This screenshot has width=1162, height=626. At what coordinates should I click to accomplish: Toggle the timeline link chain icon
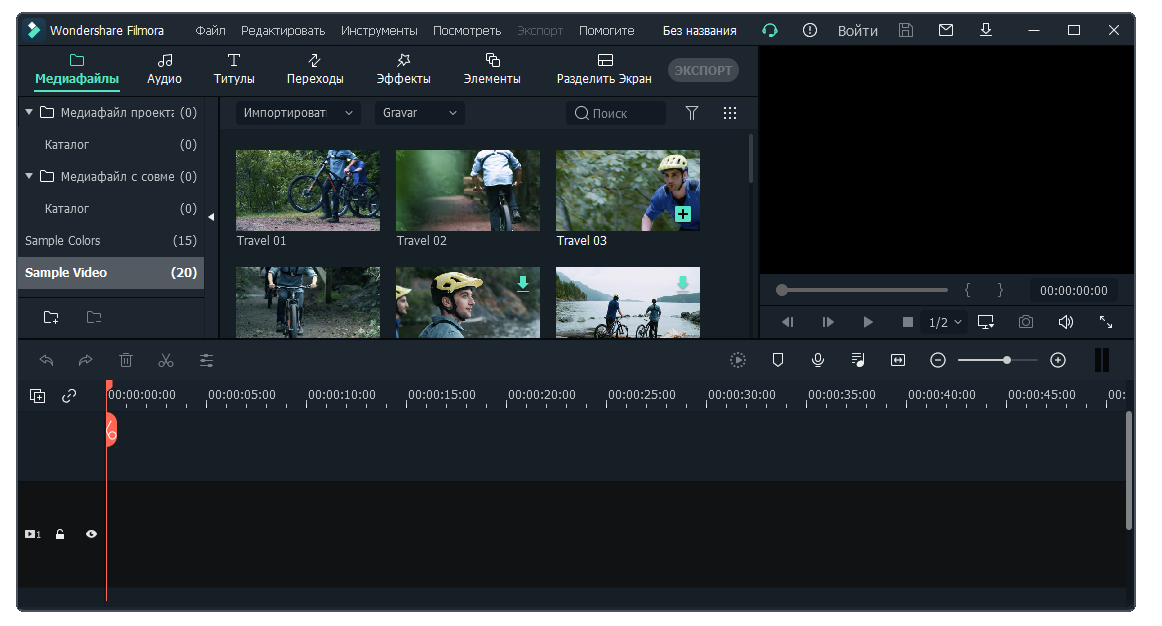pyautogui.click(x=69, y=396)
